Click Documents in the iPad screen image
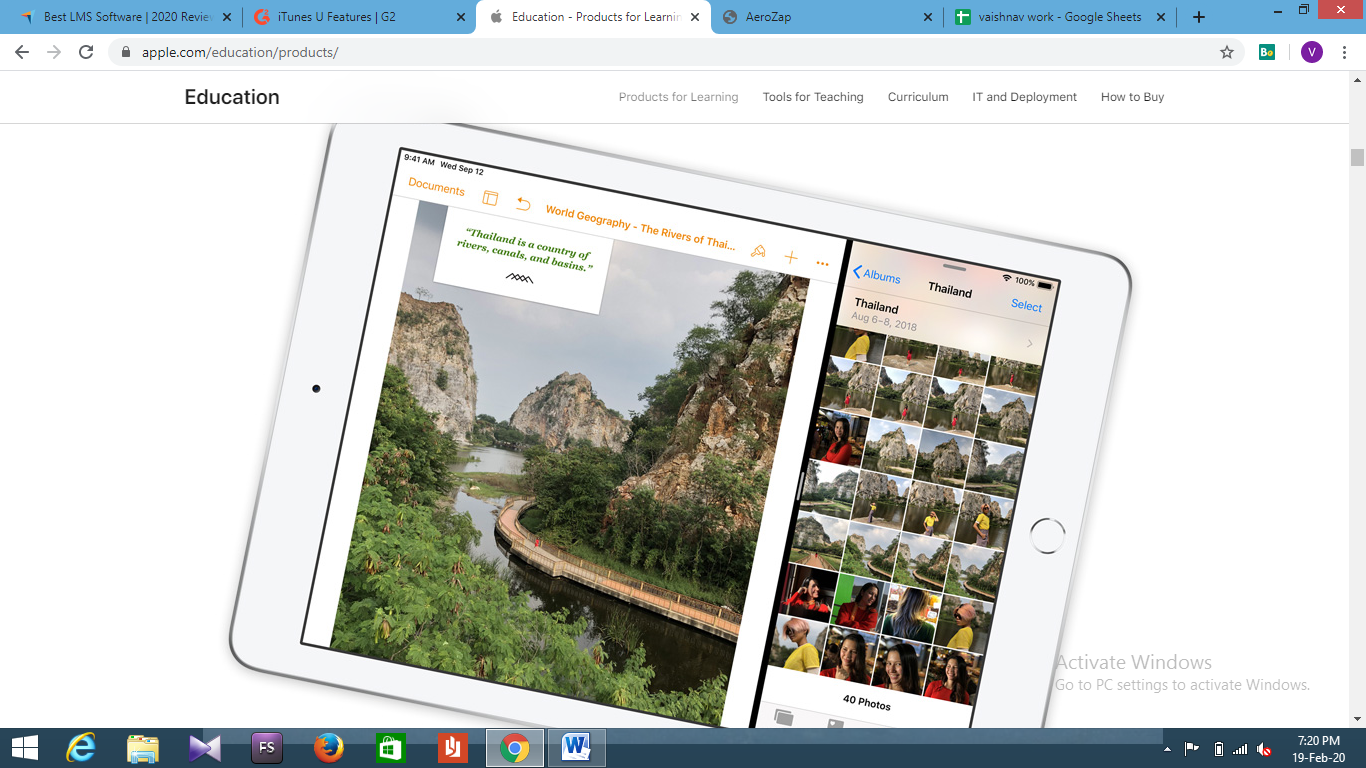This screenshot has height=768, width=1366. point(437,187)
